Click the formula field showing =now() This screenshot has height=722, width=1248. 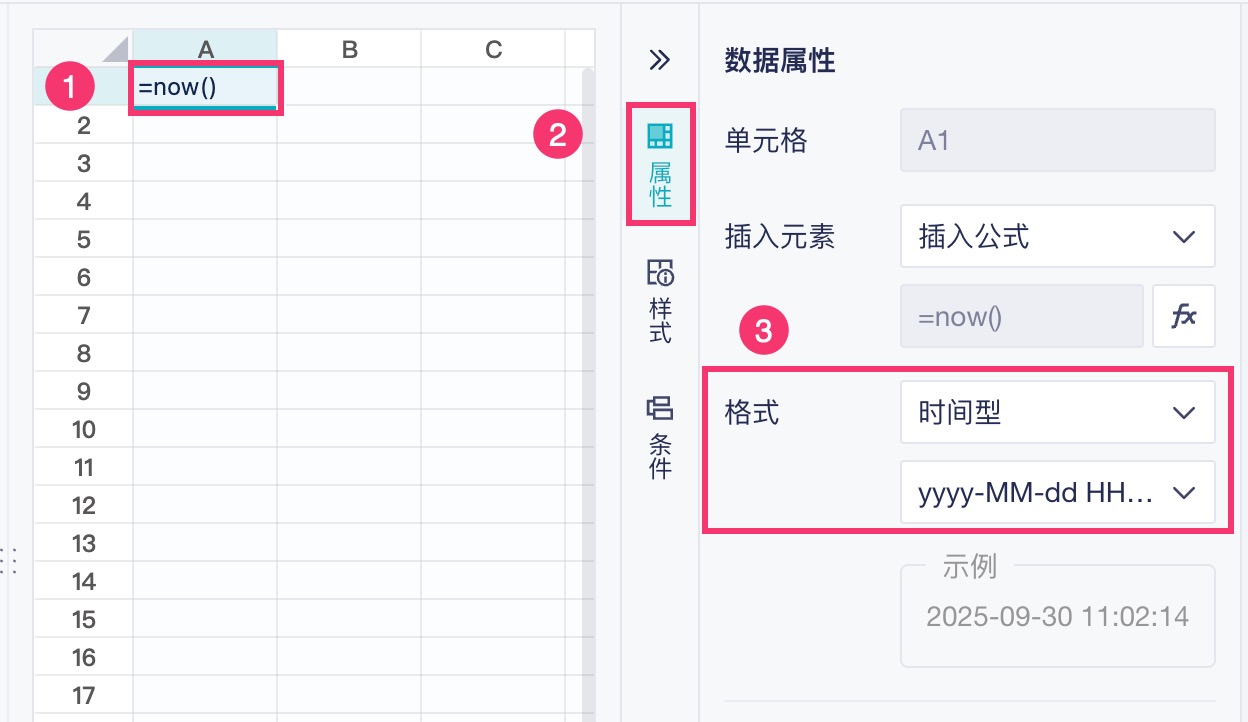click(1022, 316)
